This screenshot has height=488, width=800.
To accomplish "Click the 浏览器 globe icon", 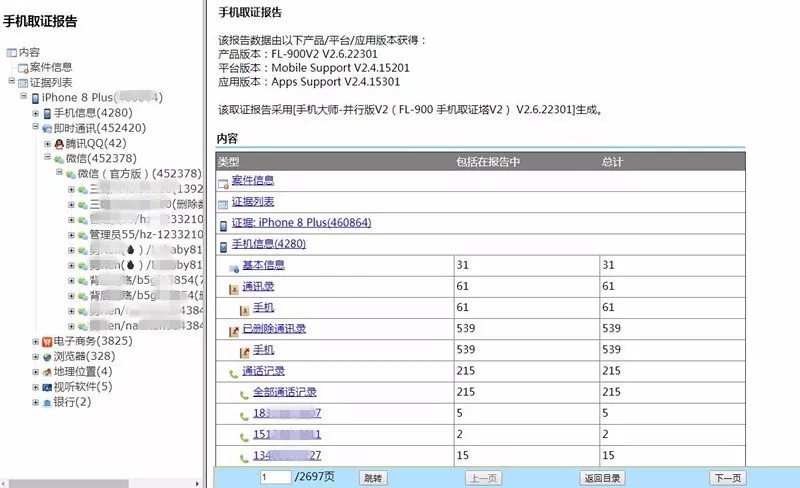I will tap(47, 357).
